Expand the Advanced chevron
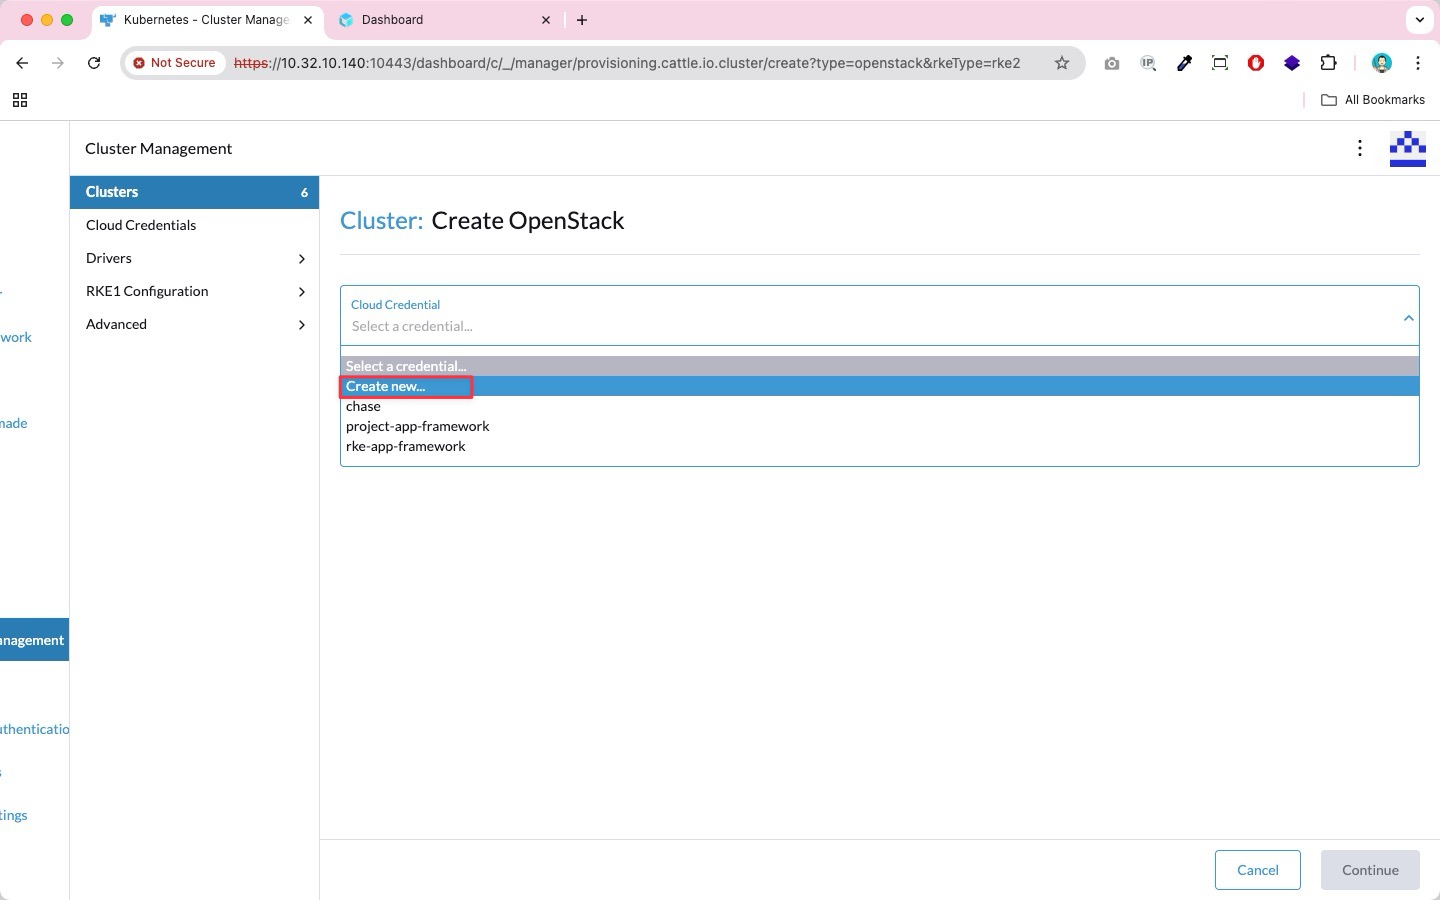Viewport: 1440px width, 900px height. [x=302, y=325]
